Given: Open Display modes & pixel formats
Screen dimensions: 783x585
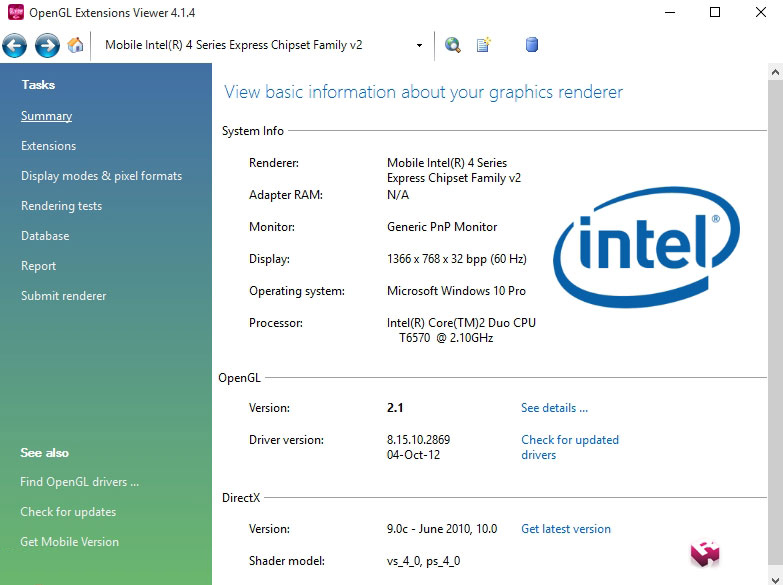Looking at the screenshot, I should point(101,176).
